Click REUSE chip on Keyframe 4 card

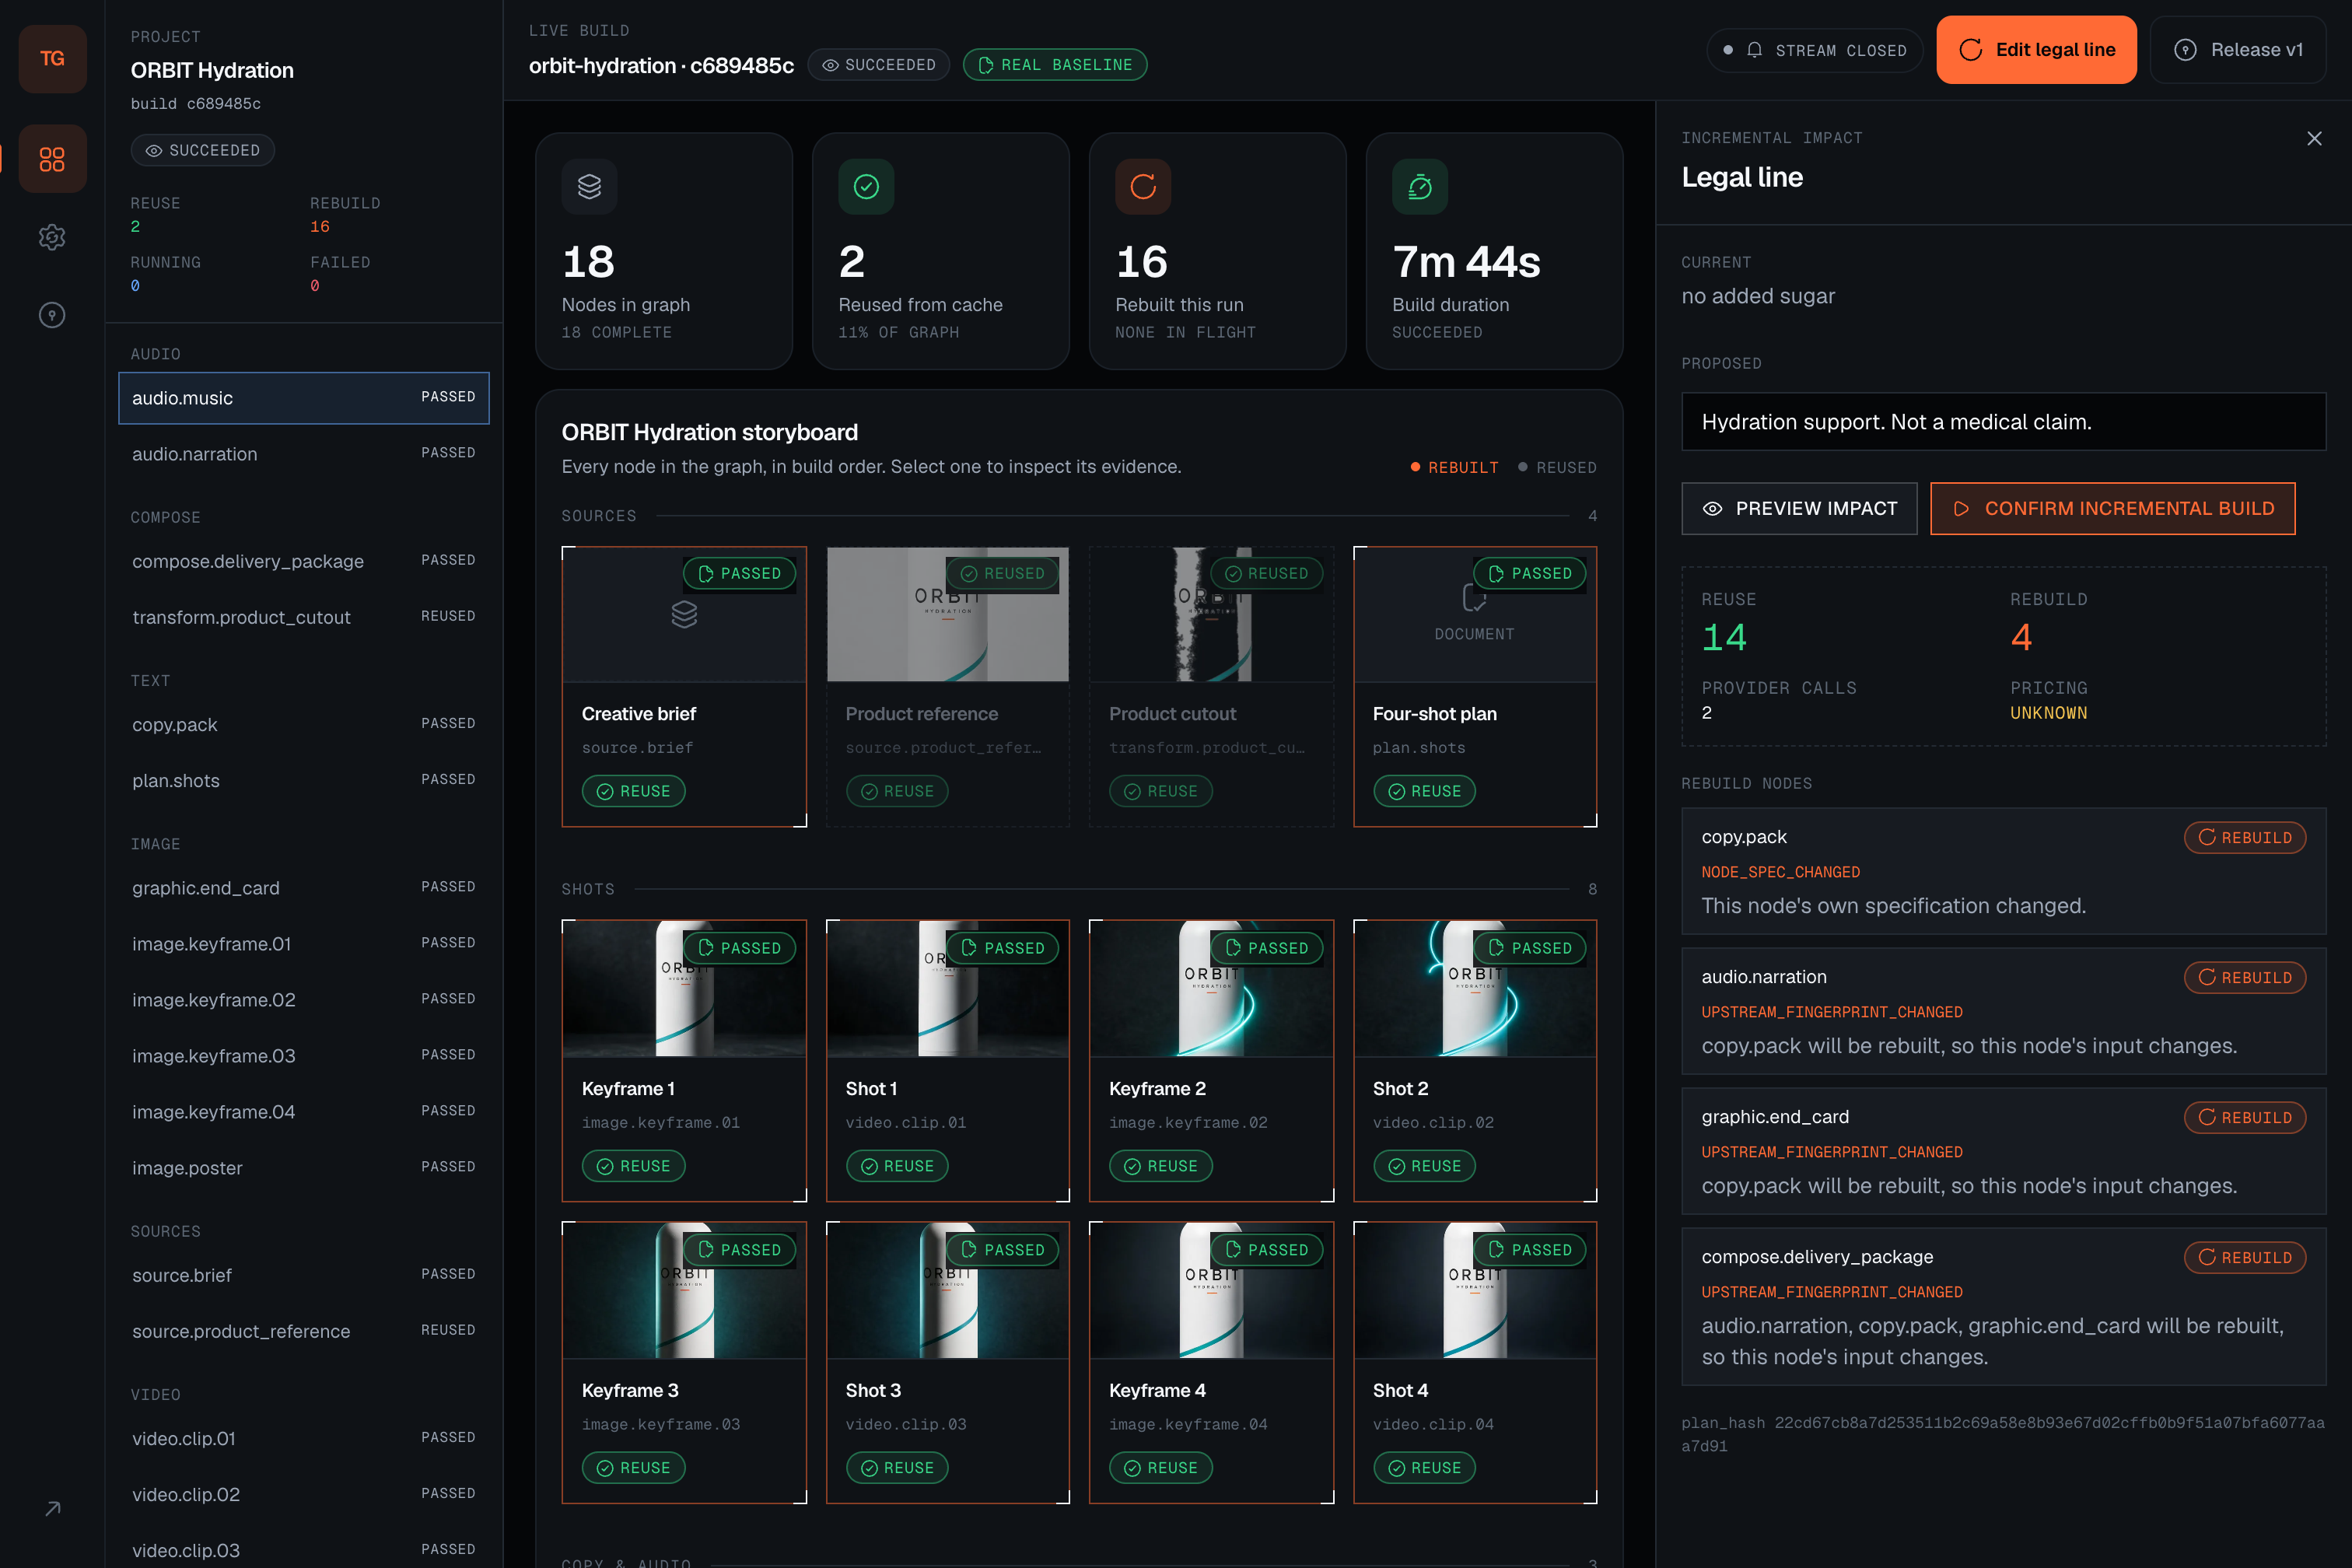(x=1161, y=1468)
